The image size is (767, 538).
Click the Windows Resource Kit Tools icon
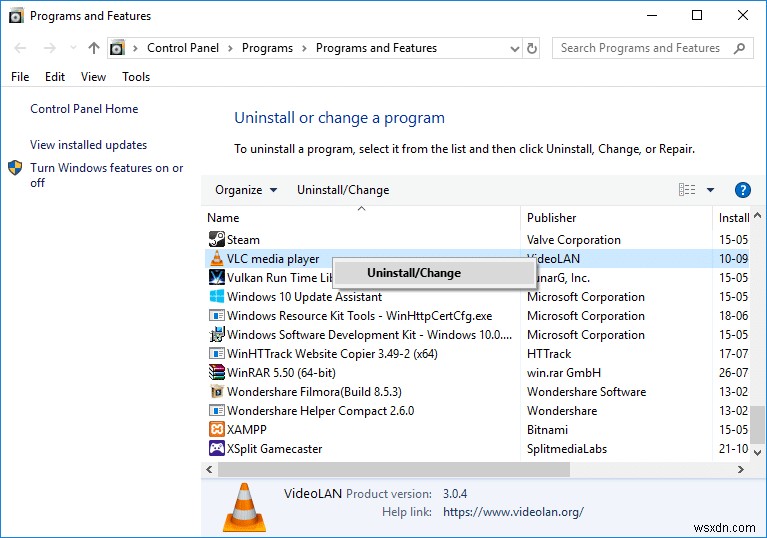pos(216,315)
